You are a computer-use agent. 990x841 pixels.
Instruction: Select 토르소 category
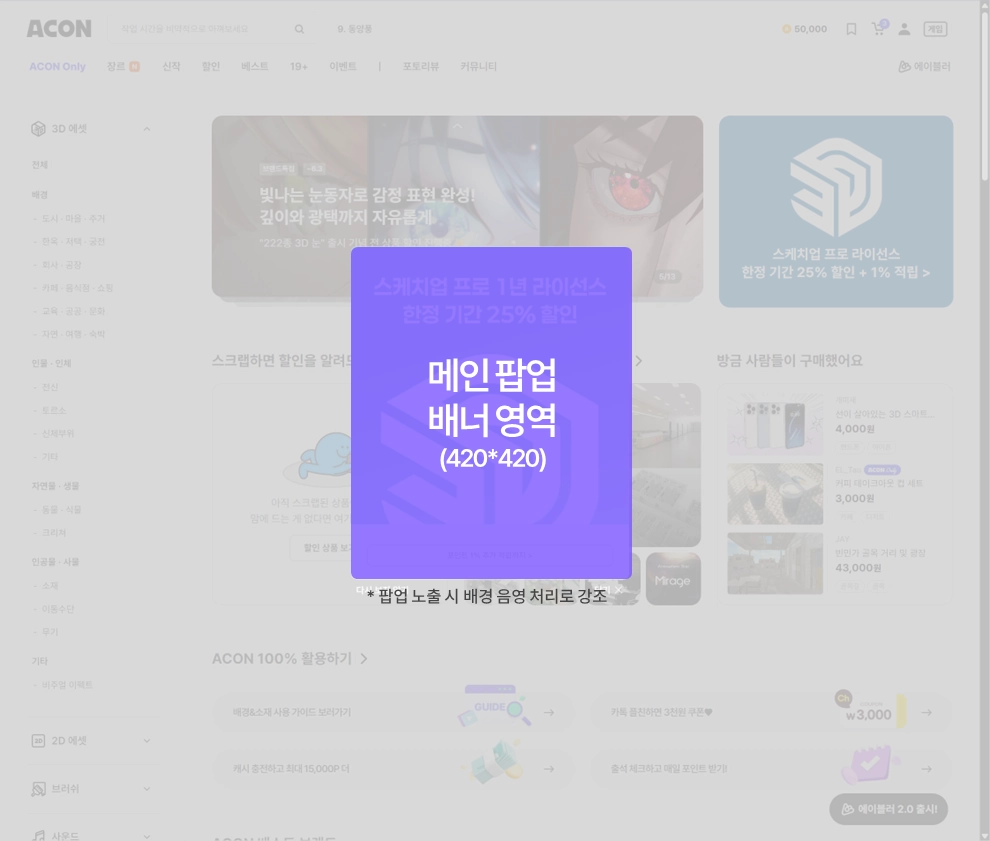click(54, 410)
